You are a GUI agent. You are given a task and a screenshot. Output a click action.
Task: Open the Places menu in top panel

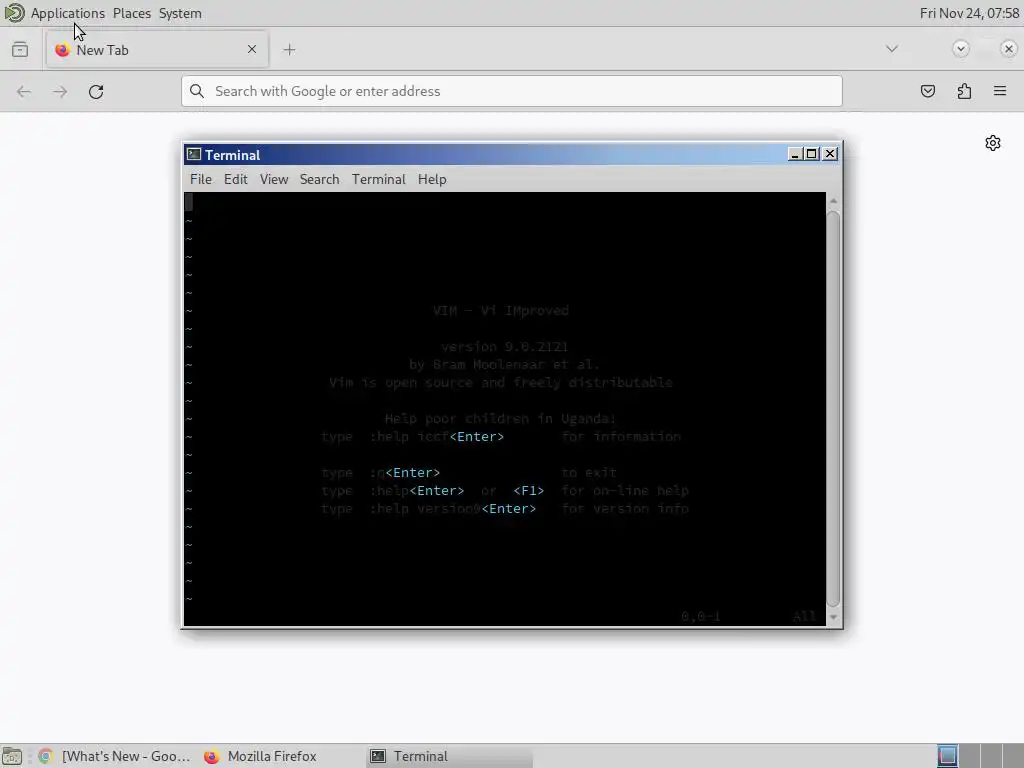coord(132,13)
